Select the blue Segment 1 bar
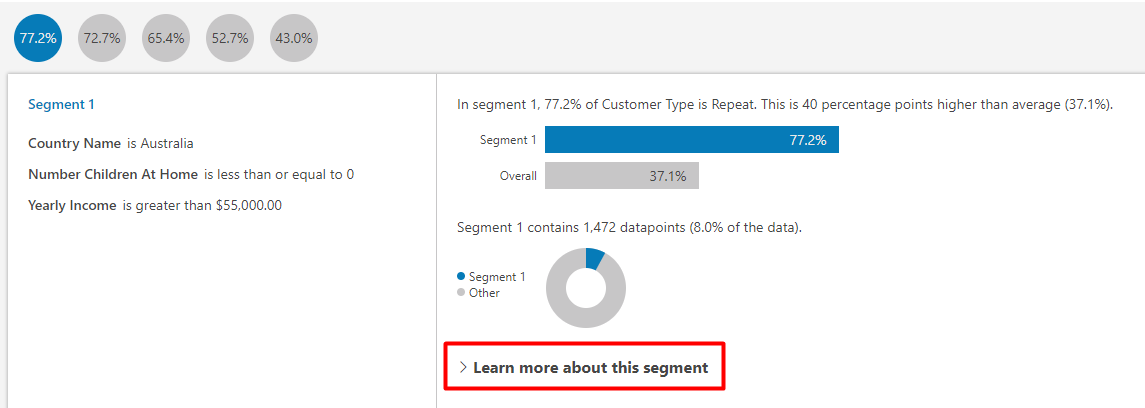The width and height of the screenshot is (1145, 408). 692,139
